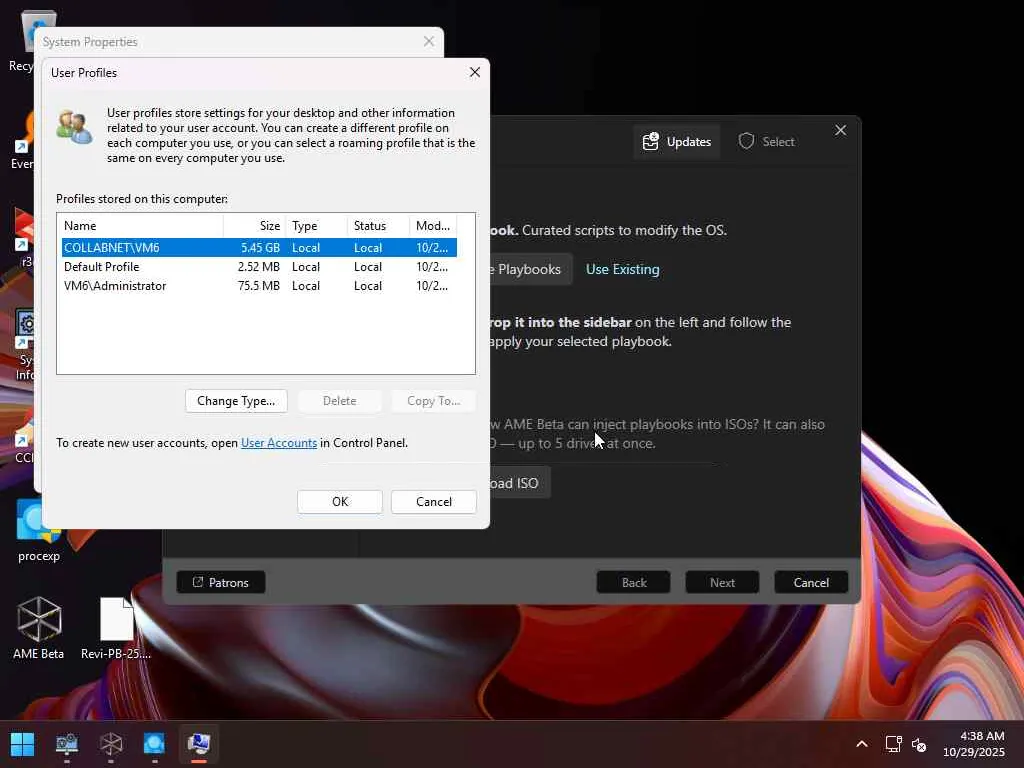Click the Type column header

pyautogui.click(x=316, y=226)
